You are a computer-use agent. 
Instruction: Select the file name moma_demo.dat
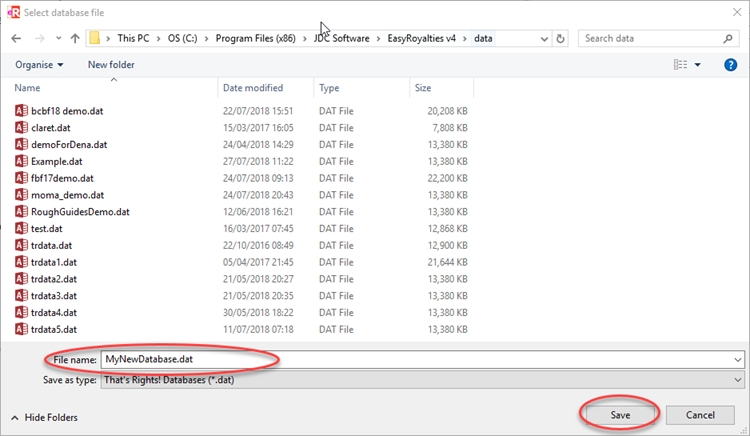tap(67, 195)
